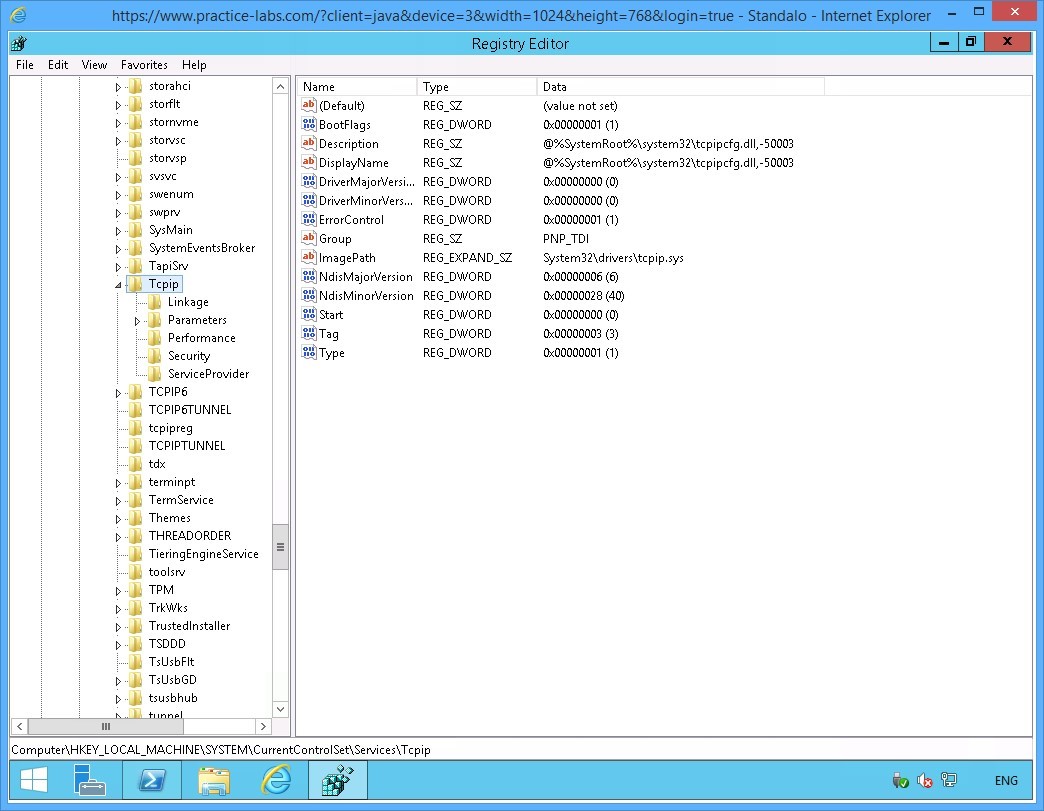The width and height of the screenshot is (1044, 811).
Task: Open the Edit menu
Action: point(58,65)
